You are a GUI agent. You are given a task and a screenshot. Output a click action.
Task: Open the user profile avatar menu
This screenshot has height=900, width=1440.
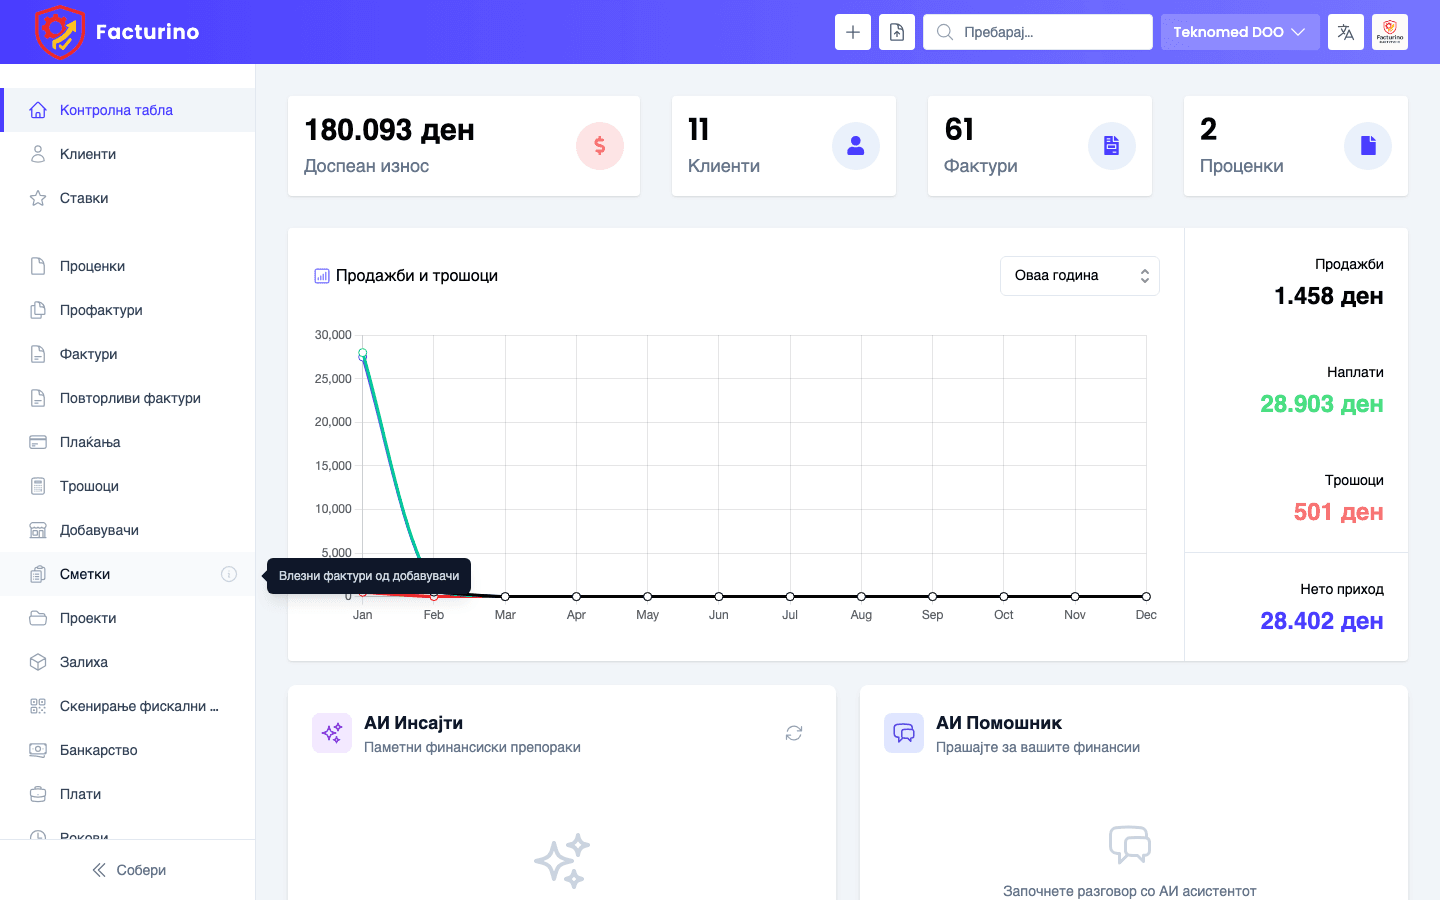(1390, 32)
